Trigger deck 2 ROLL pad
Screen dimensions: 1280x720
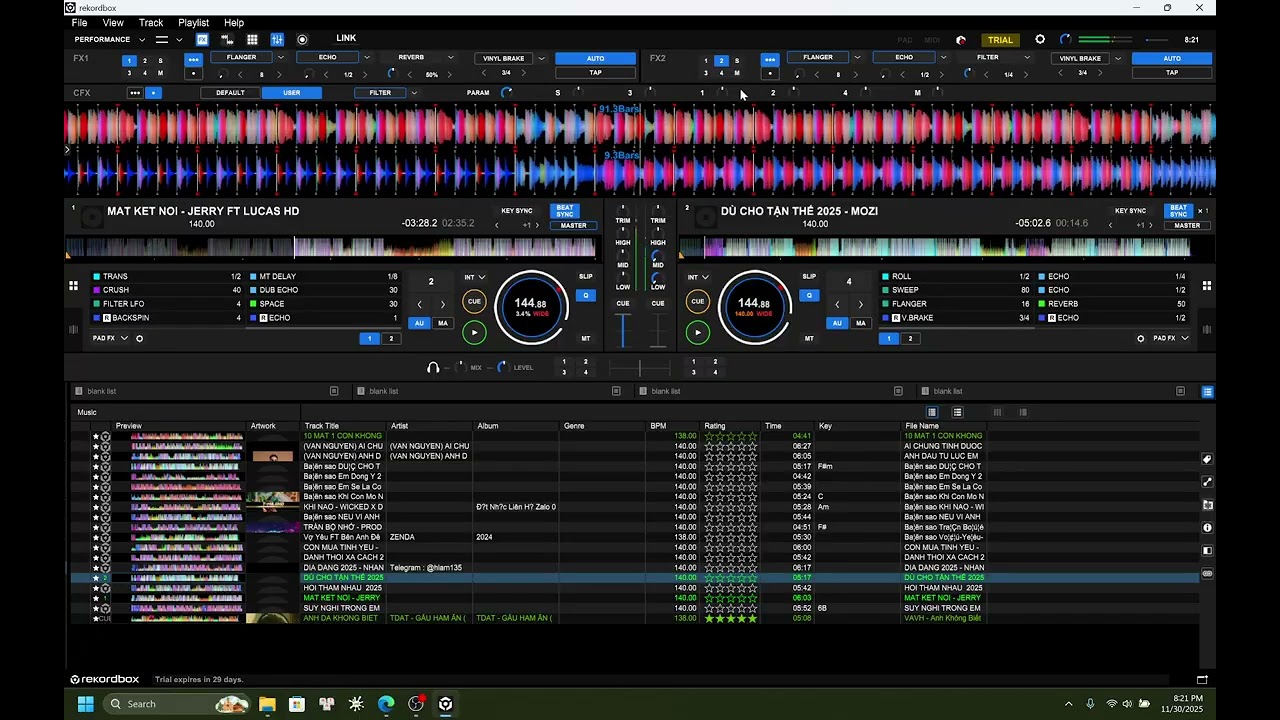(x=955, y=276)
